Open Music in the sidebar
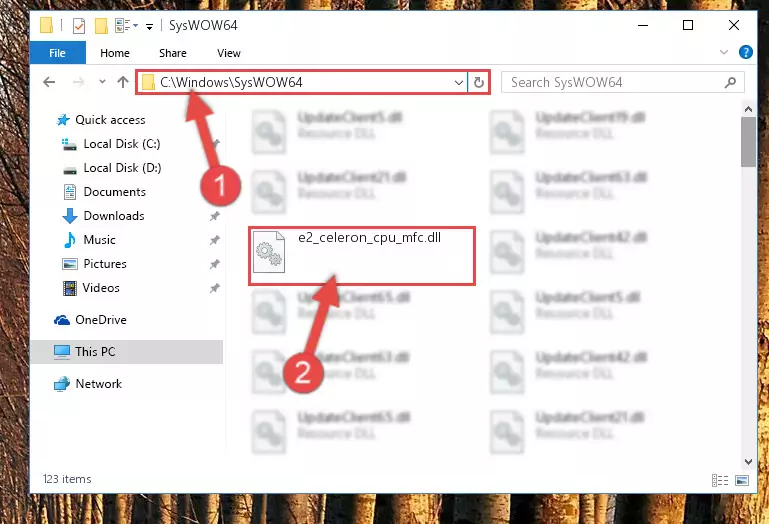 (100, 240)
